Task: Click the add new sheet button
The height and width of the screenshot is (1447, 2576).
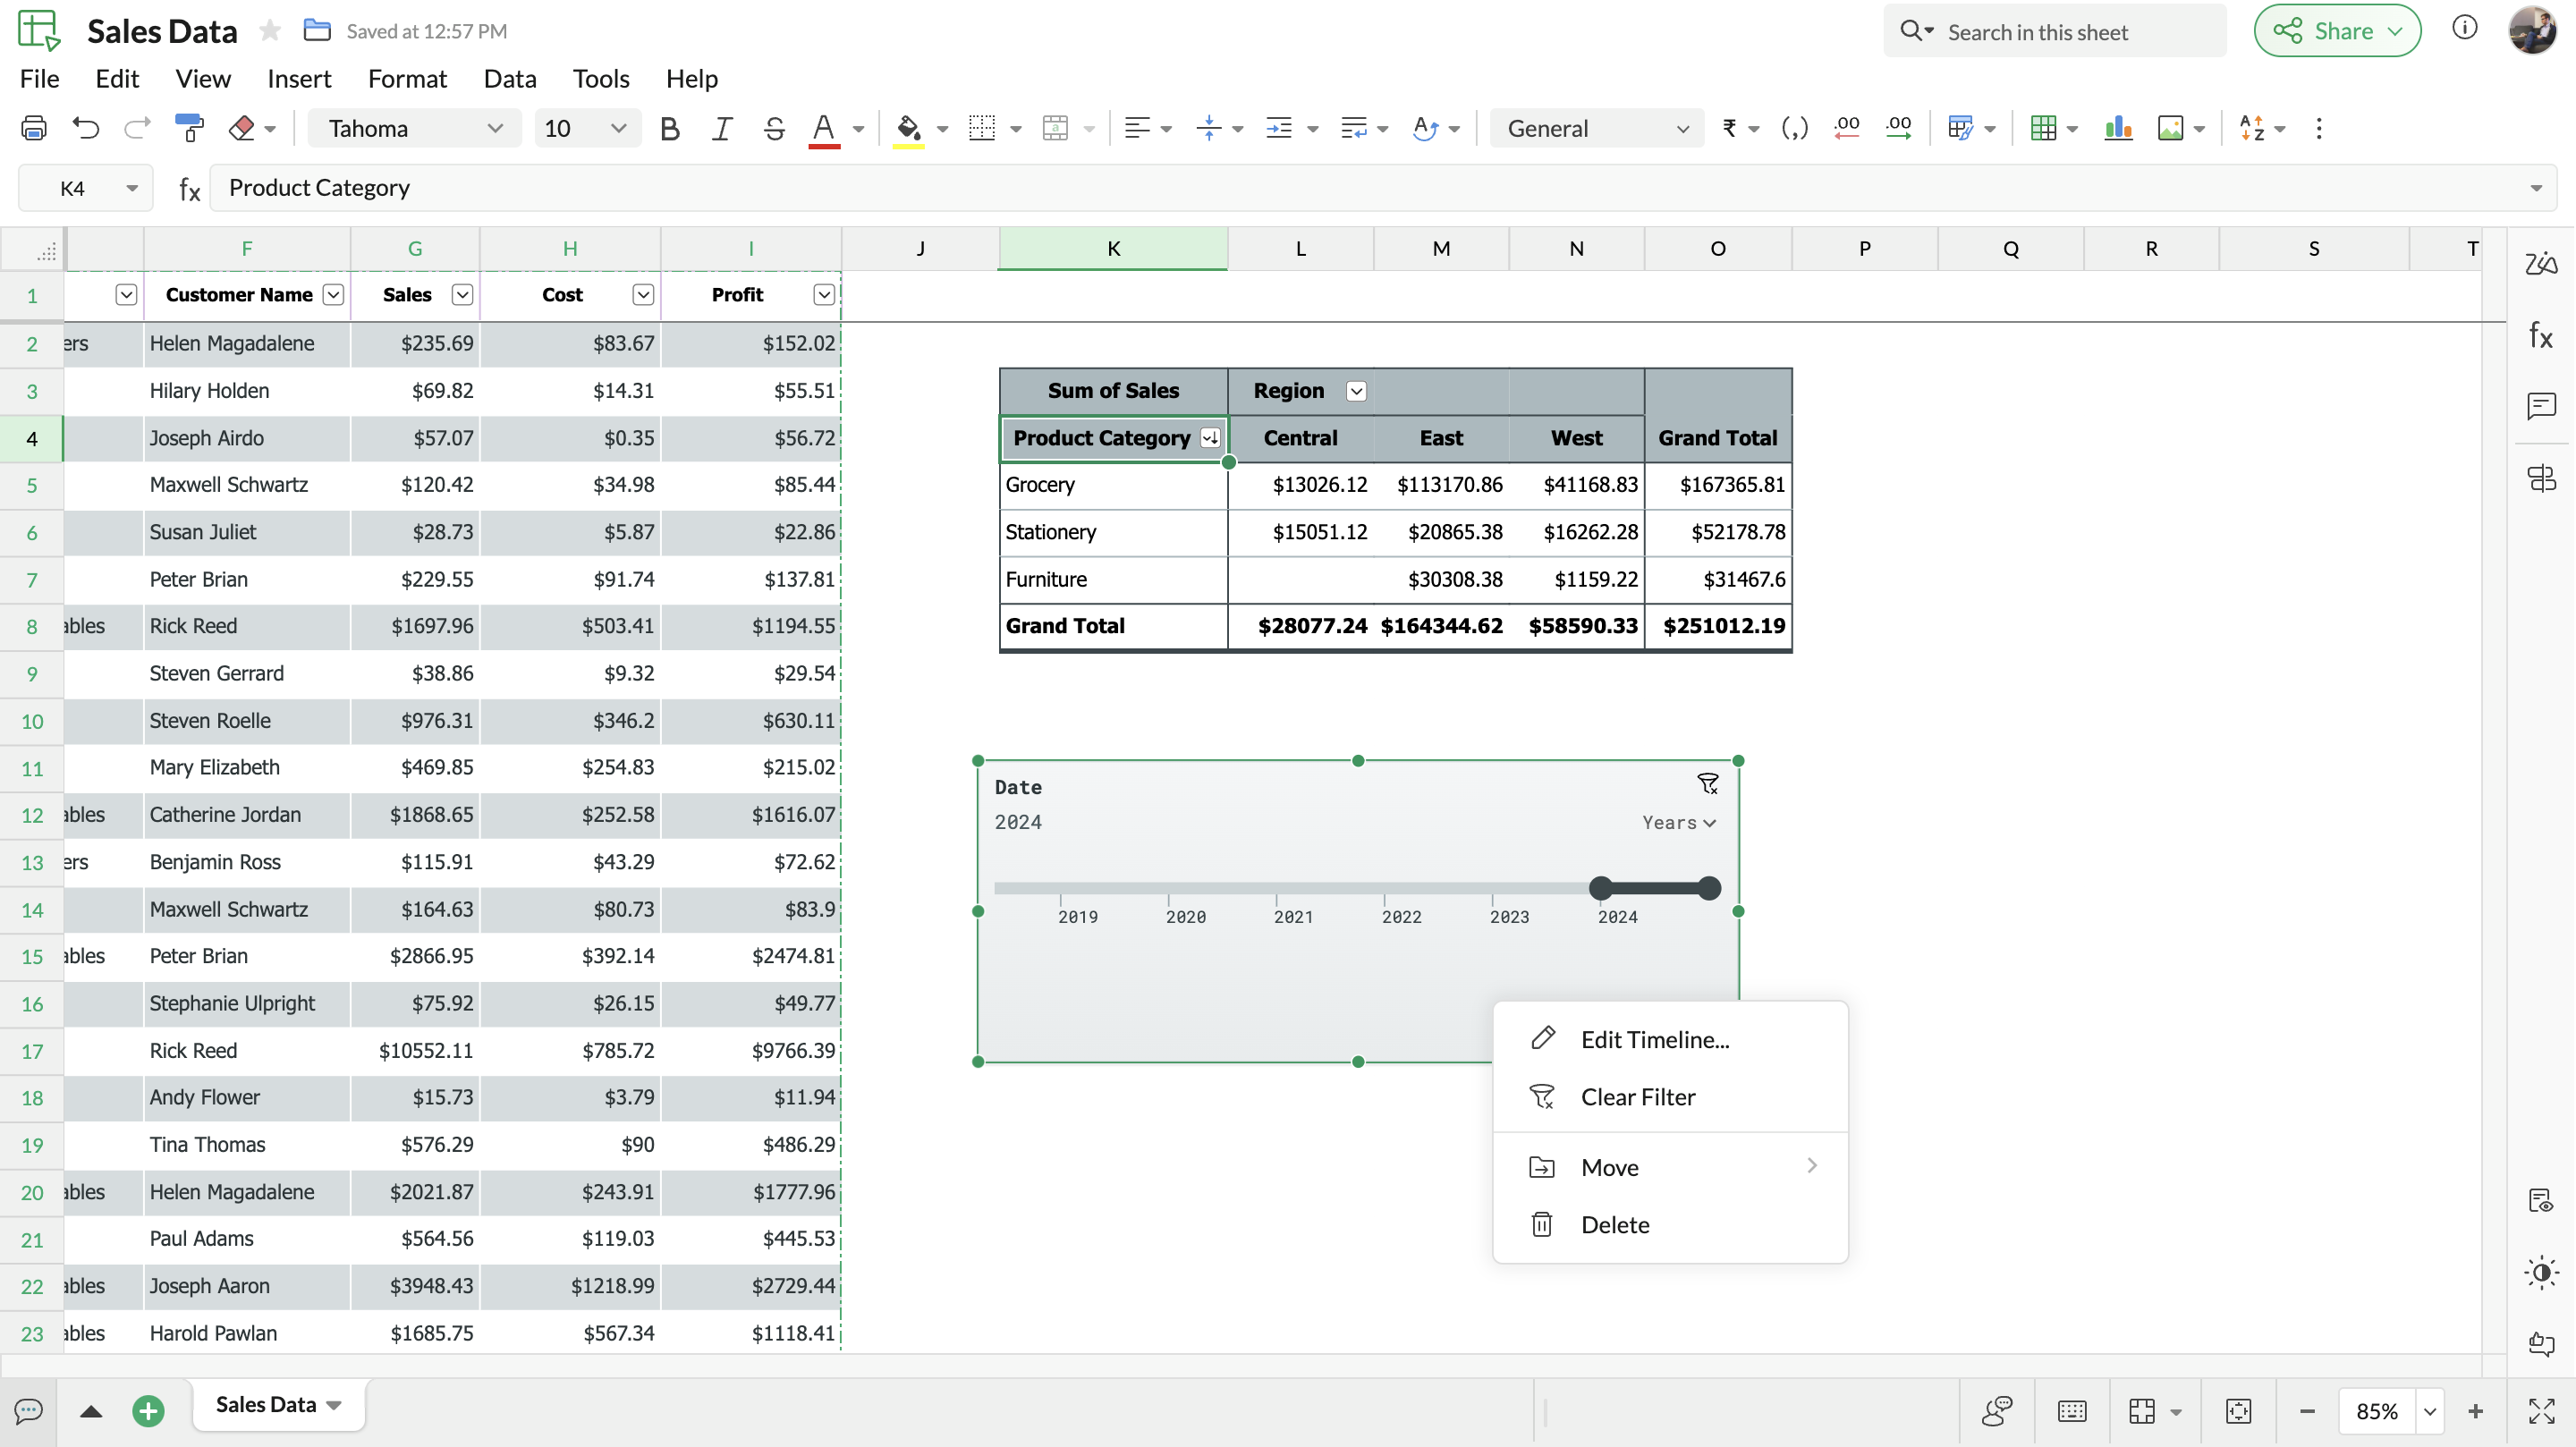Action: tap(148, 1410)
